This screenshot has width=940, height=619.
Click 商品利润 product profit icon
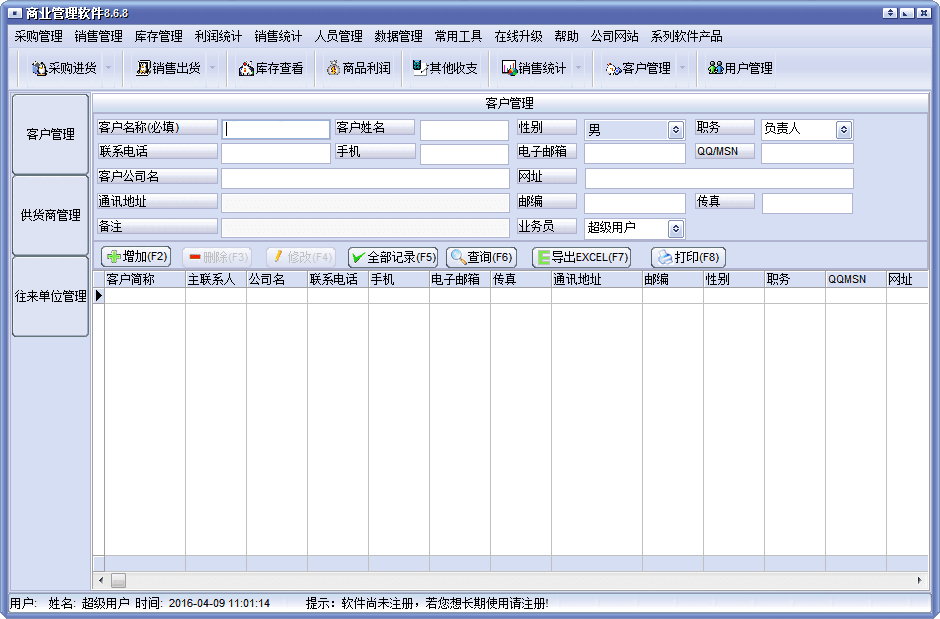(358, 69)
